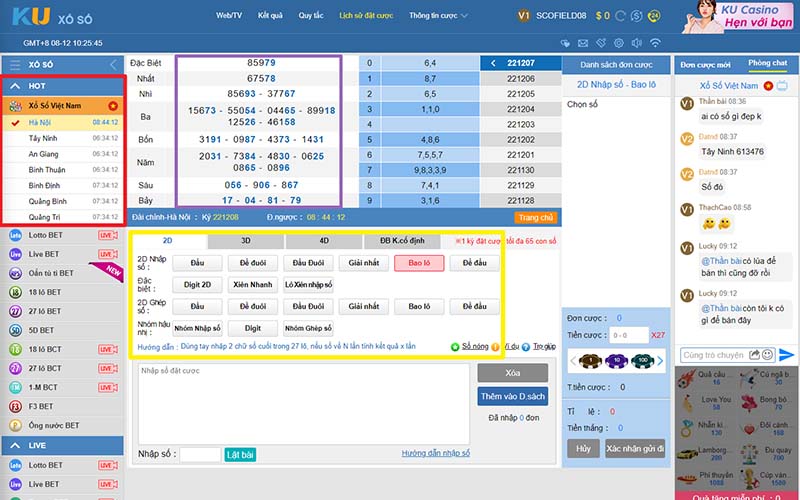Open Lịch sử đặt cược menu item

[x=366, y=16]
